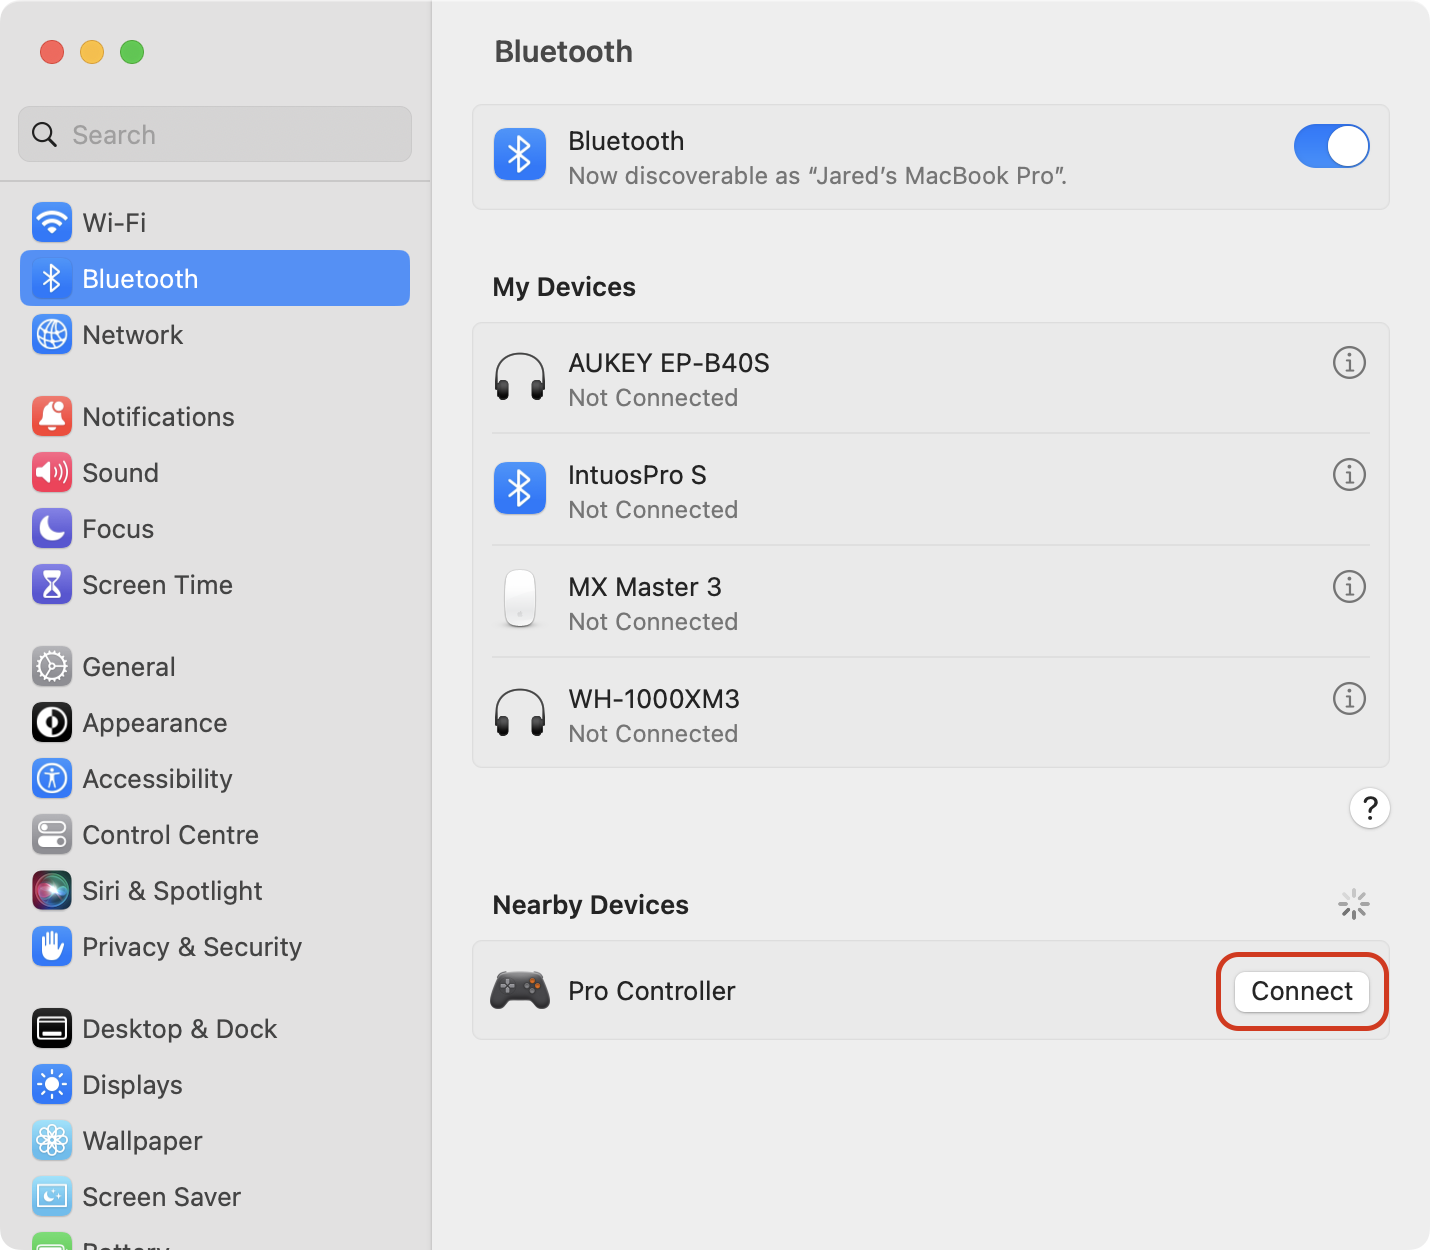Open Sound settings
Viewport: 1430px width, 1250px height.
pyautogui.click(x=120, y=472)
